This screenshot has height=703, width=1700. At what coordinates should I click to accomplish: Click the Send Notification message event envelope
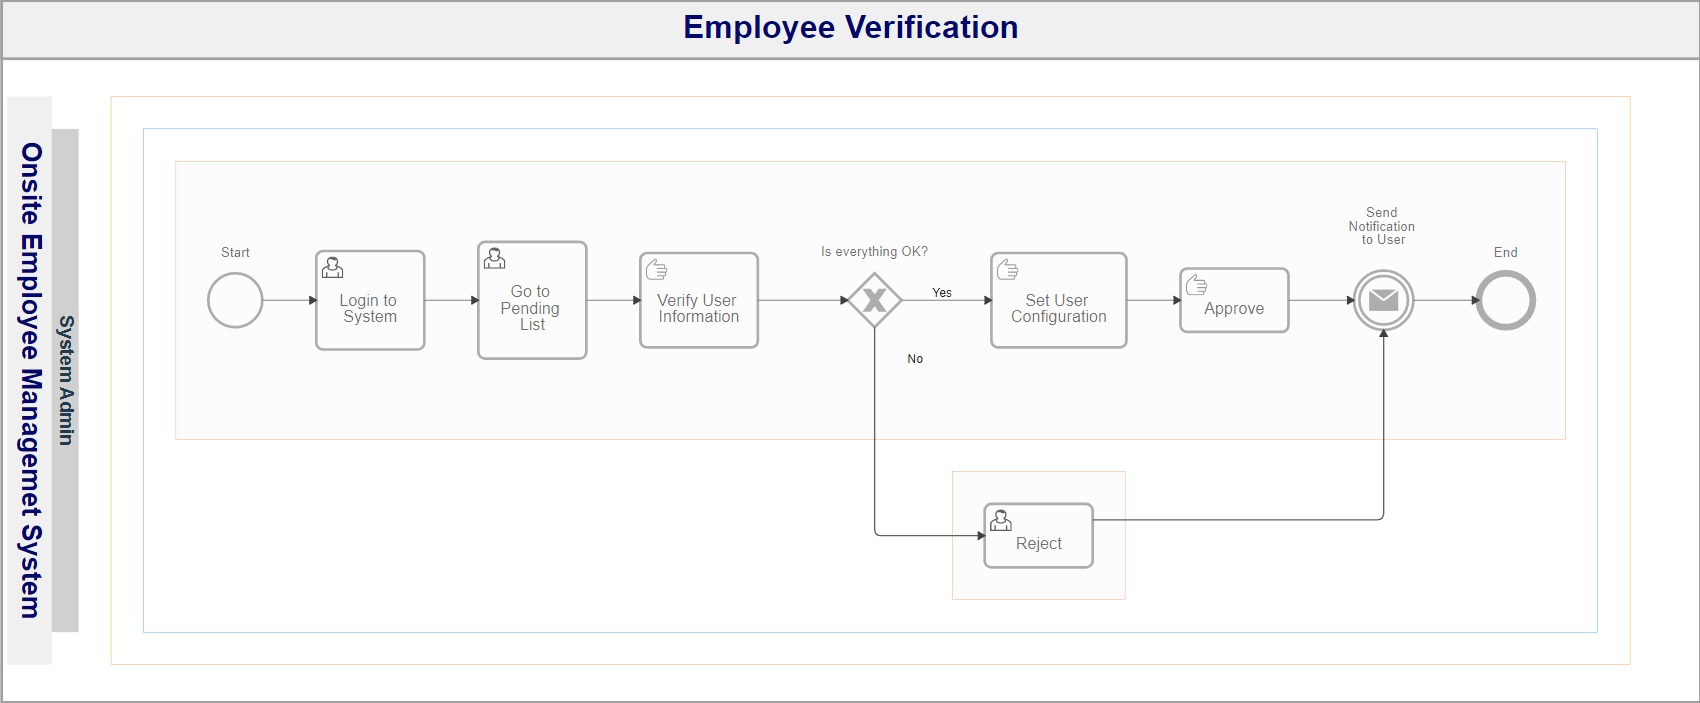[x=1384, y=300]
